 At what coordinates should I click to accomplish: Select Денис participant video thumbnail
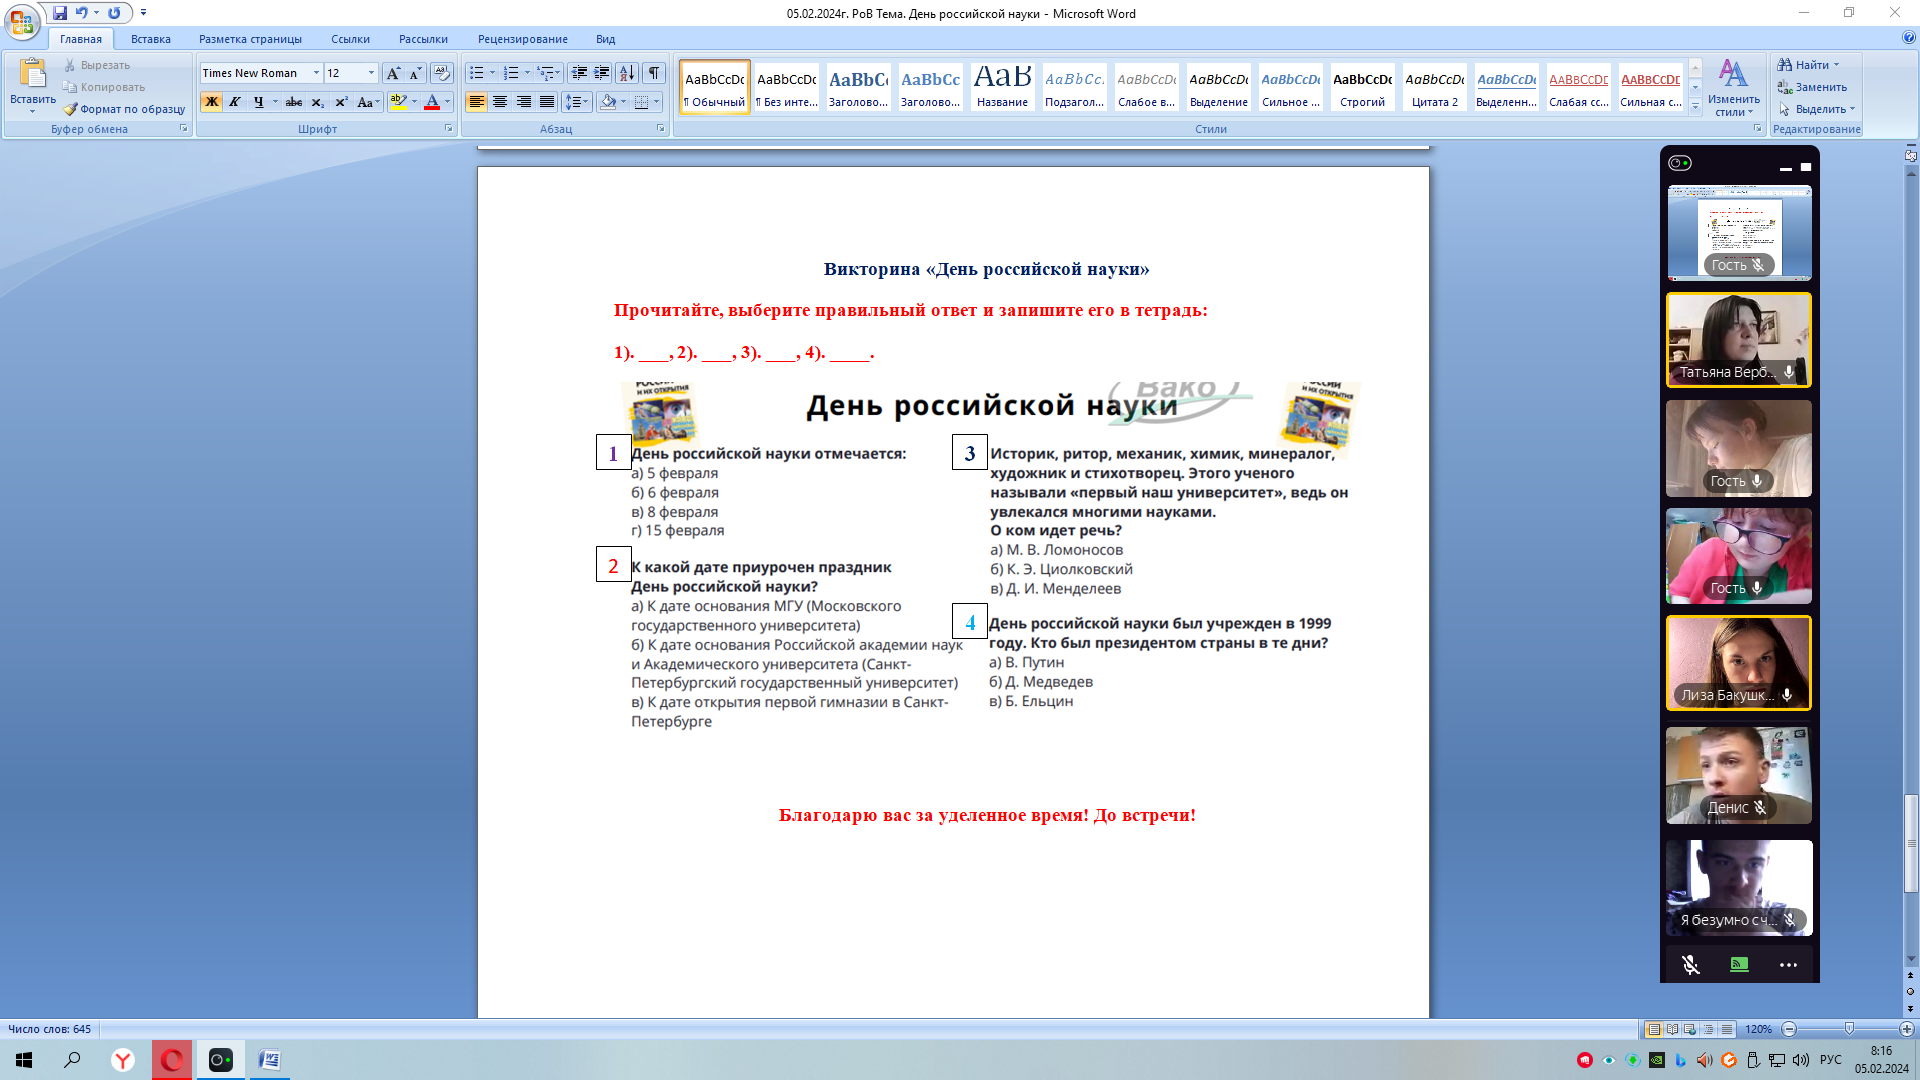click(x=1739, y=775)
